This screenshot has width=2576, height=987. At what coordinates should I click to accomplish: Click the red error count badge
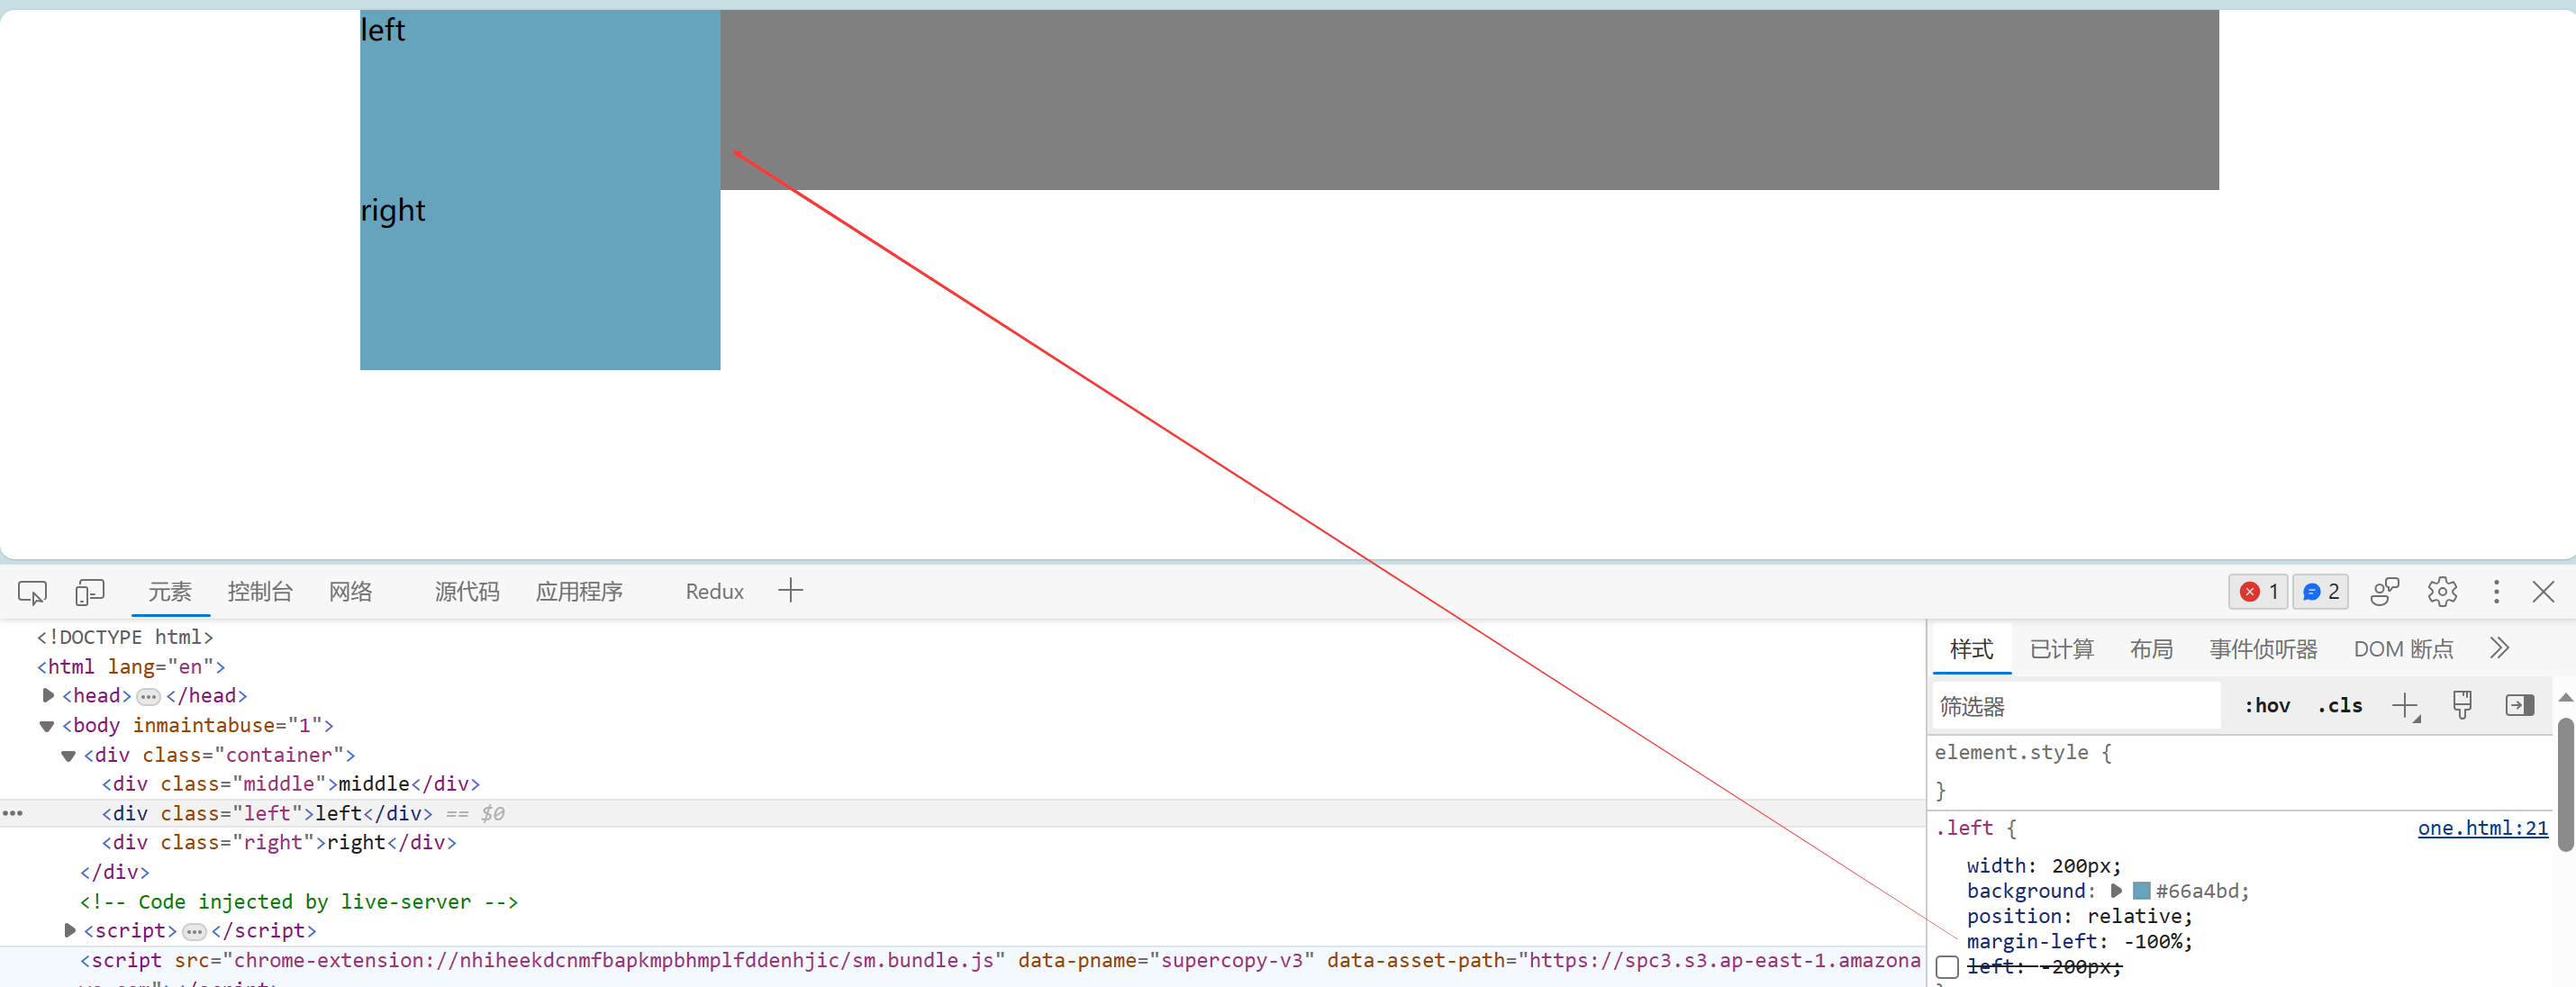tap(2258, 591)
